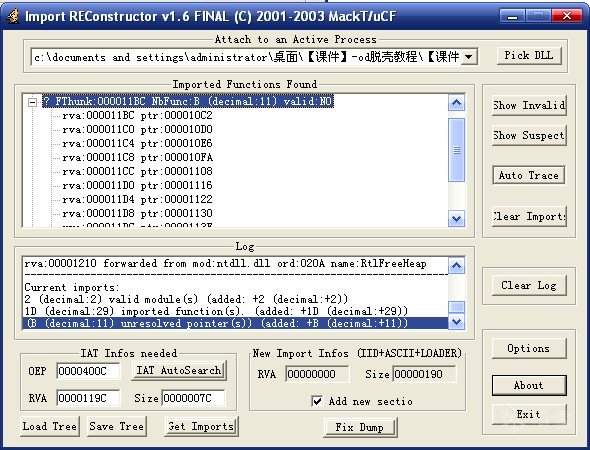Open the Options dialog

[x=529, y=349]
